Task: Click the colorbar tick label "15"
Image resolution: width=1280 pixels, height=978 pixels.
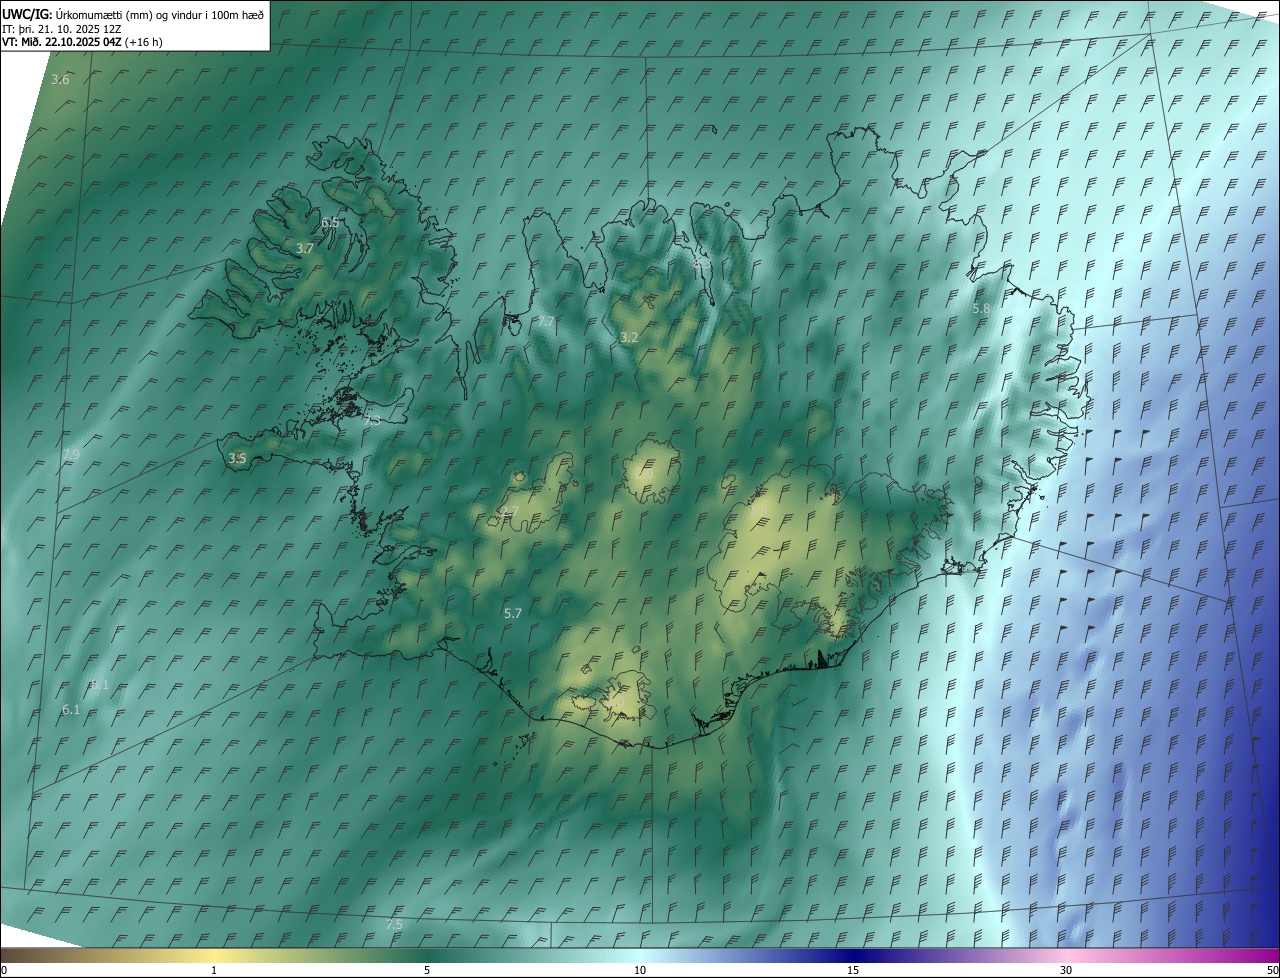Action: click(x=853, y=970)
